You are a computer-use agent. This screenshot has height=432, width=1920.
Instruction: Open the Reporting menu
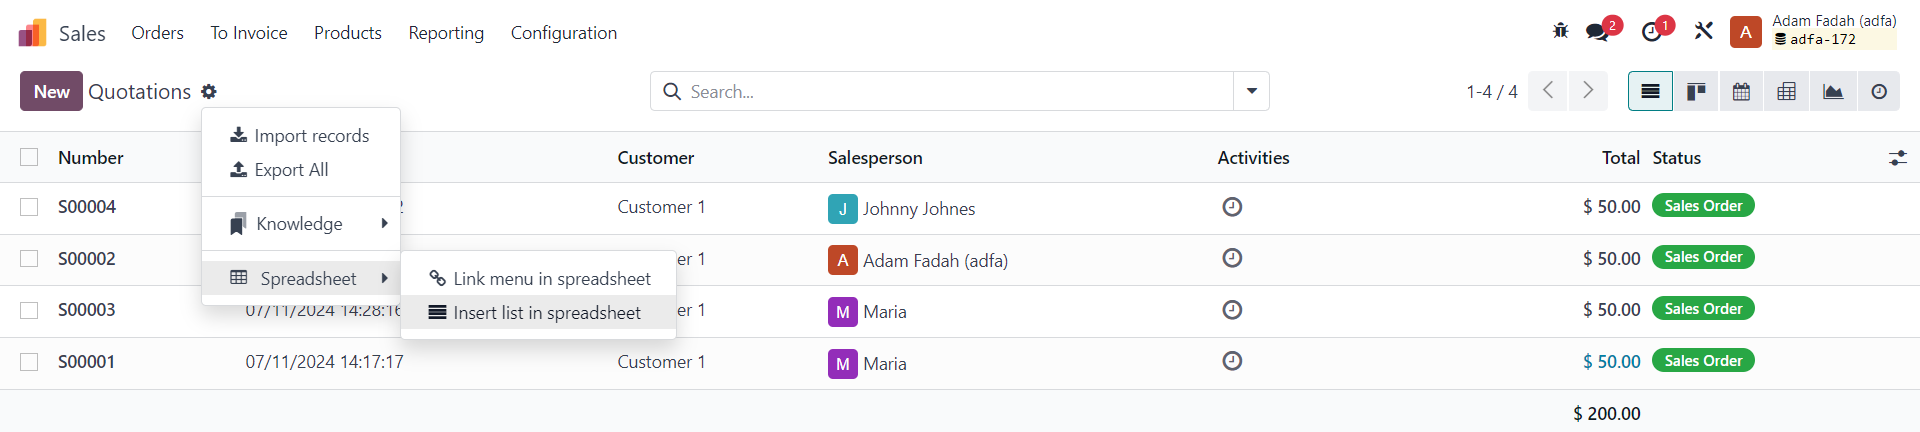(446, 33)
